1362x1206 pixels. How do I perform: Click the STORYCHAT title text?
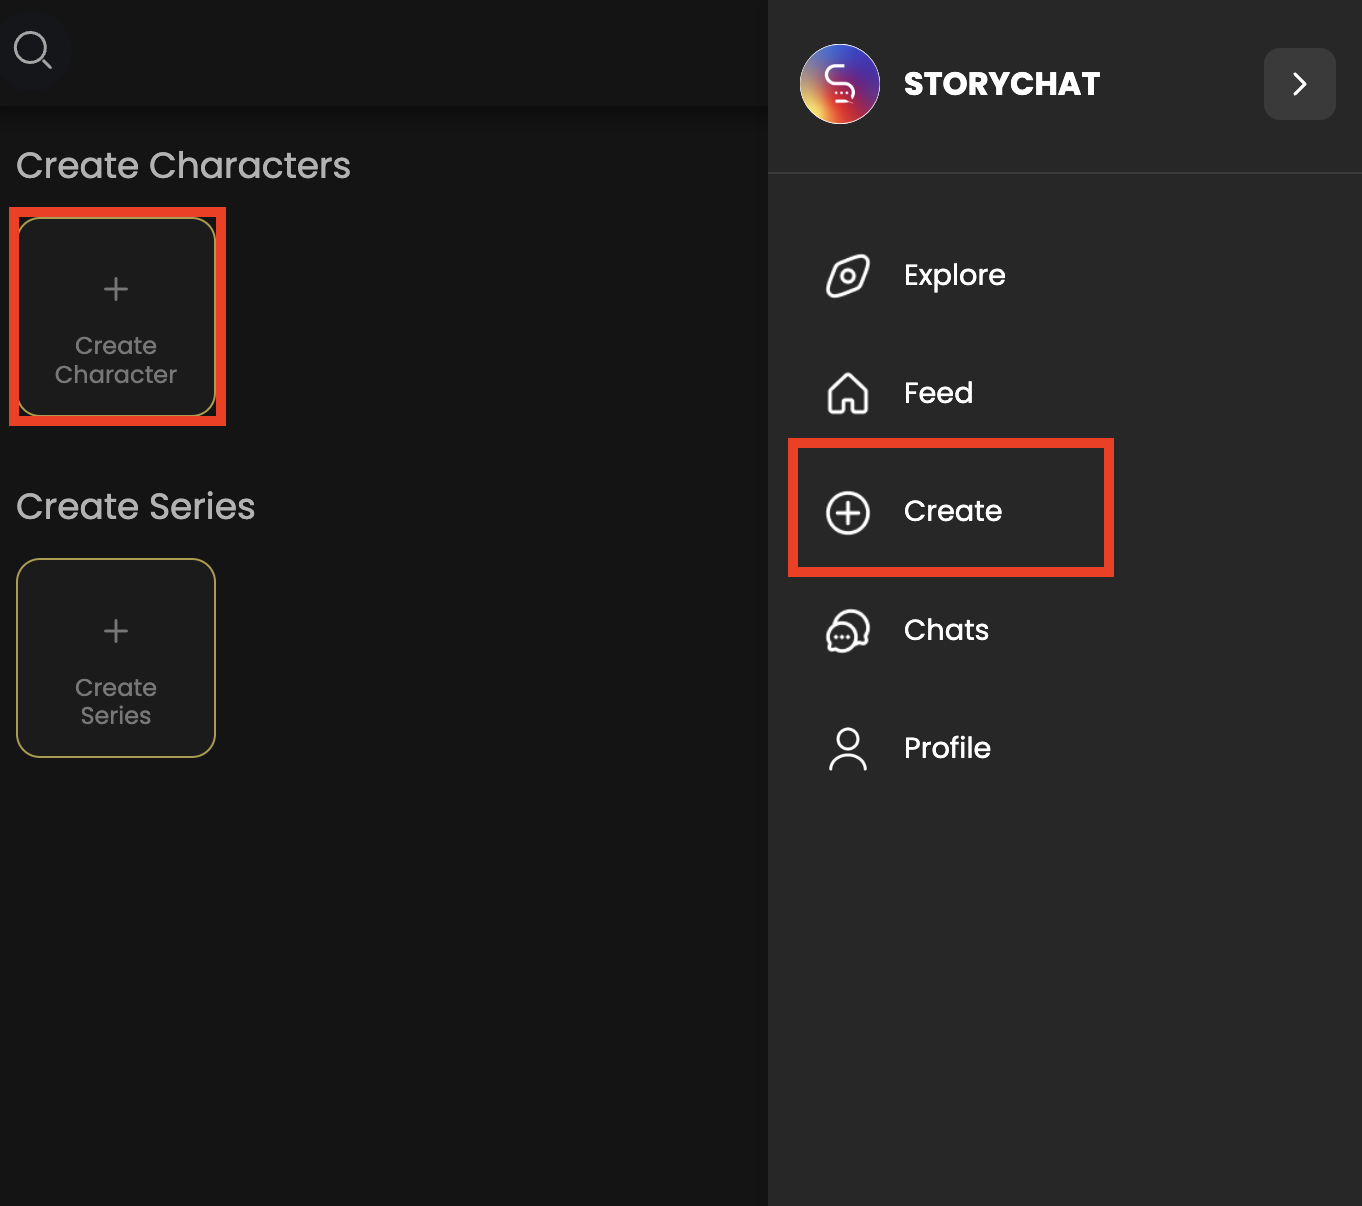pos(1001,84)
